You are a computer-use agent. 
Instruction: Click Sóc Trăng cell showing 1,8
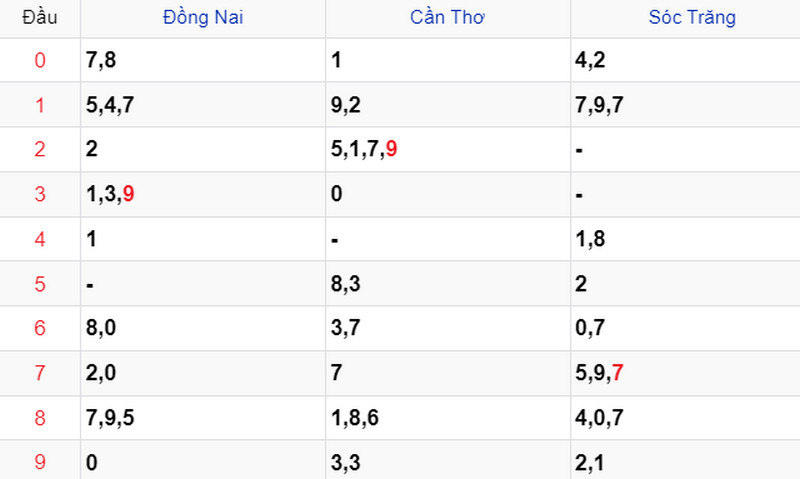point(685,239)
